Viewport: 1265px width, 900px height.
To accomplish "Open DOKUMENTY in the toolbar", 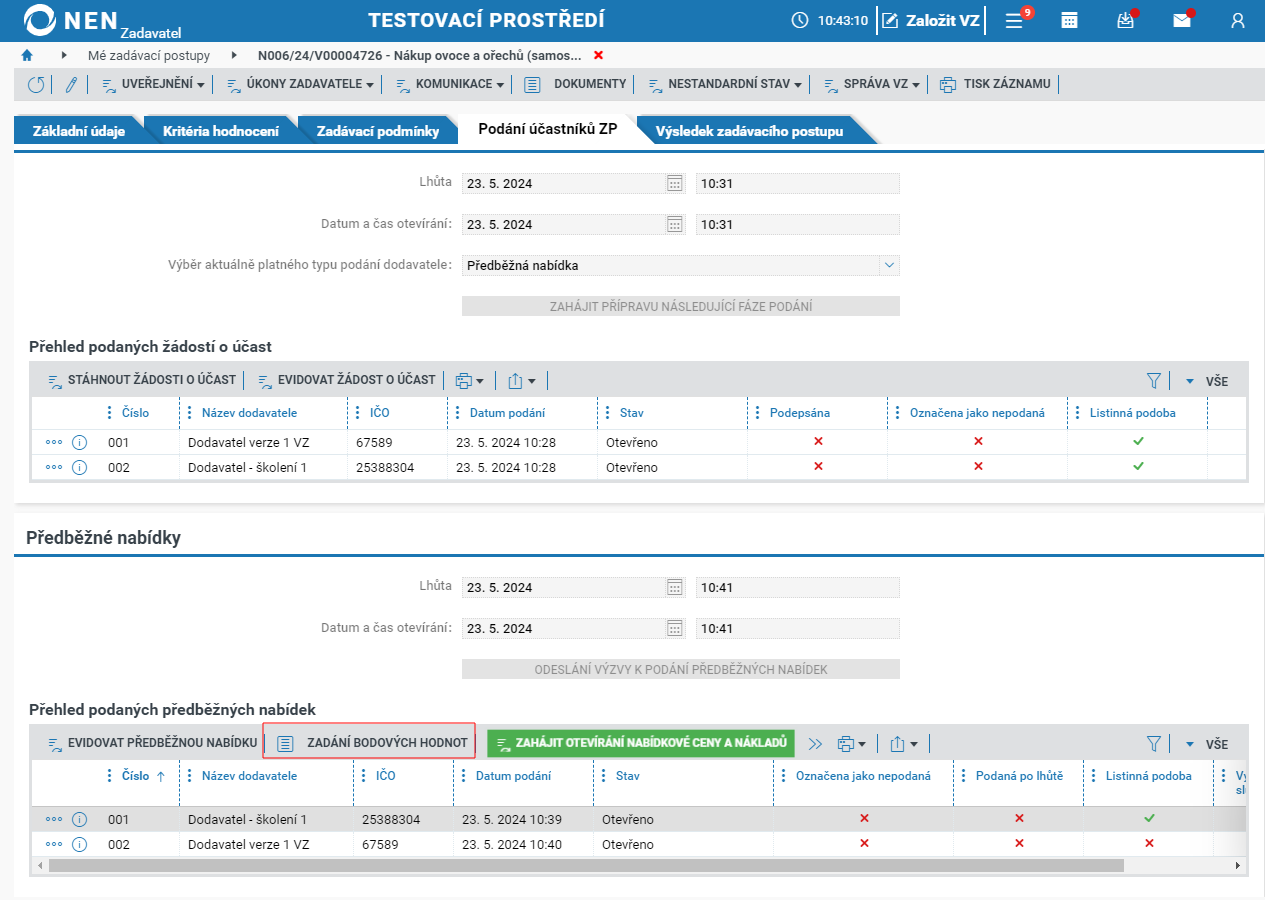I will click(576, 84).
